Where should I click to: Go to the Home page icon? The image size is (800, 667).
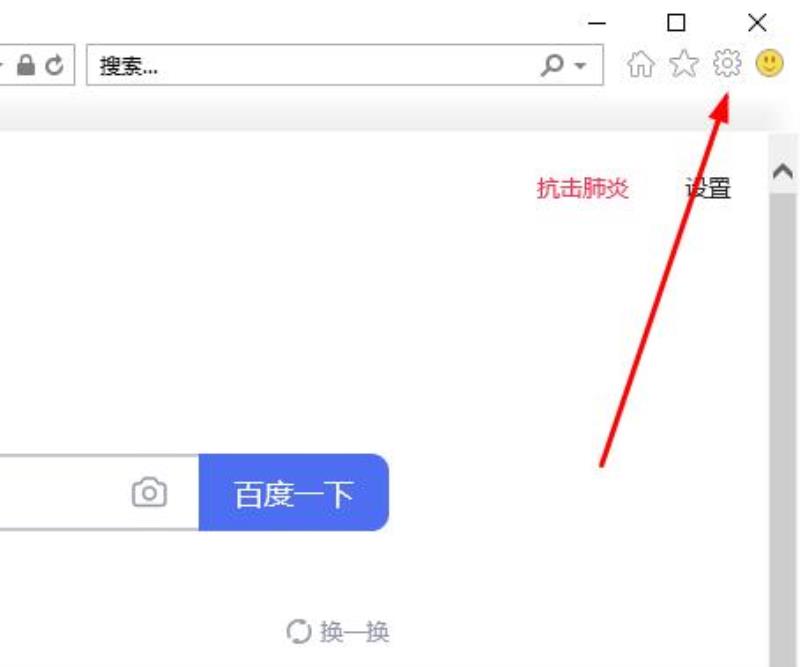(641, 64)
